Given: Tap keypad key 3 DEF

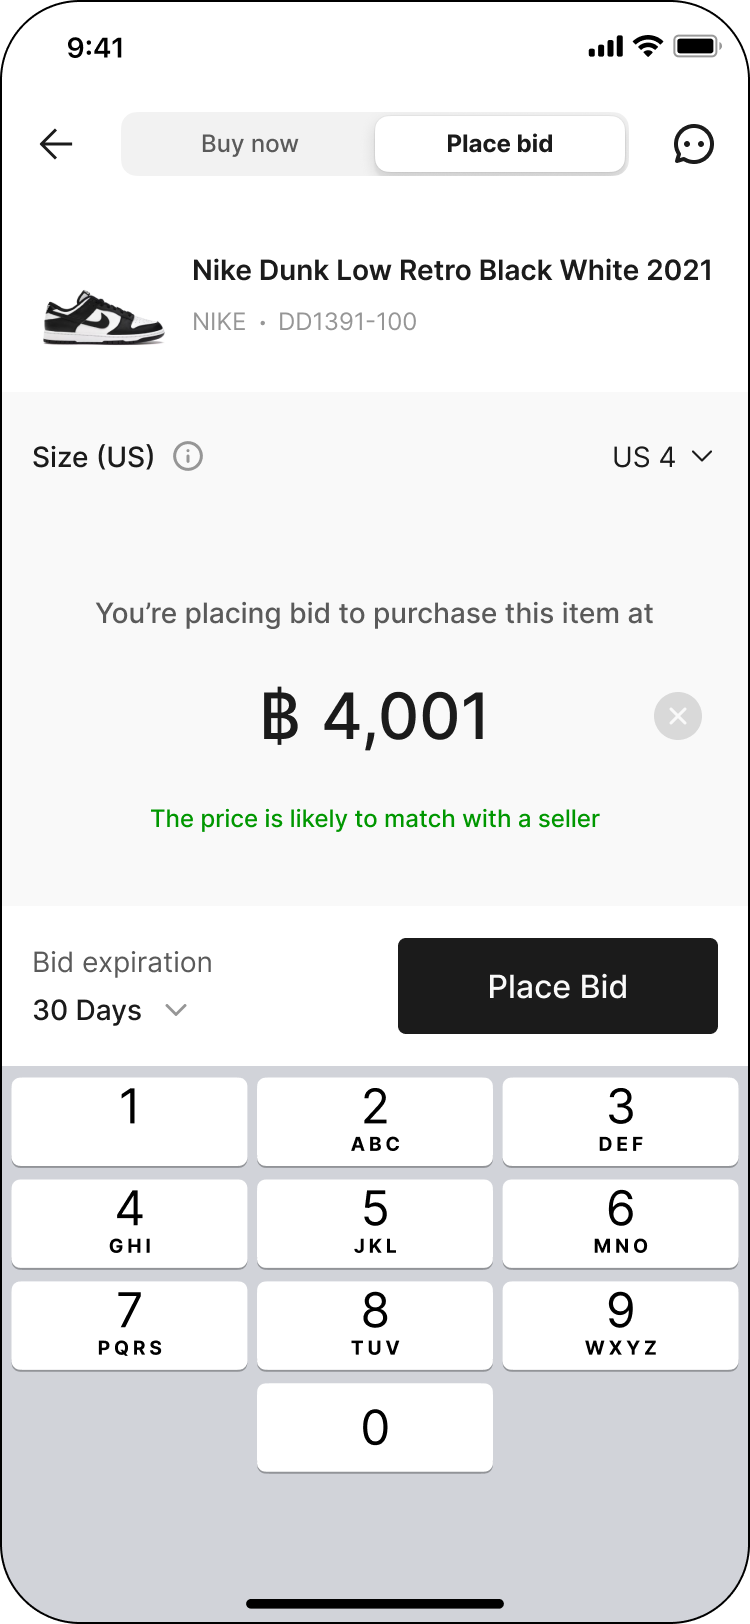Looking at the screenshot, I should [x=620, y=1121].
